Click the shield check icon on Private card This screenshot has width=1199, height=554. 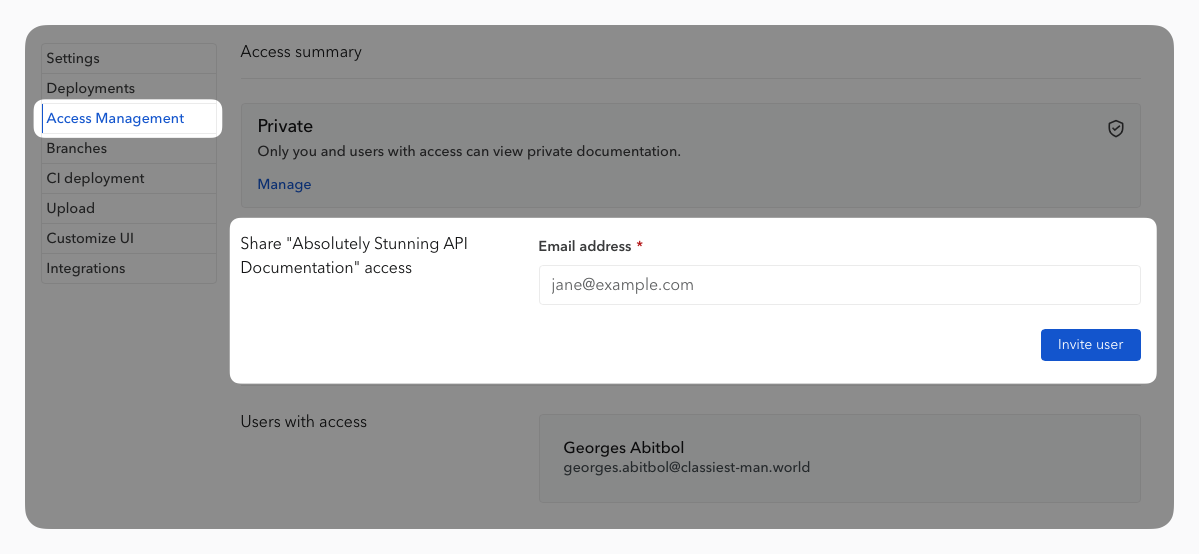(x=1116, y=129)
